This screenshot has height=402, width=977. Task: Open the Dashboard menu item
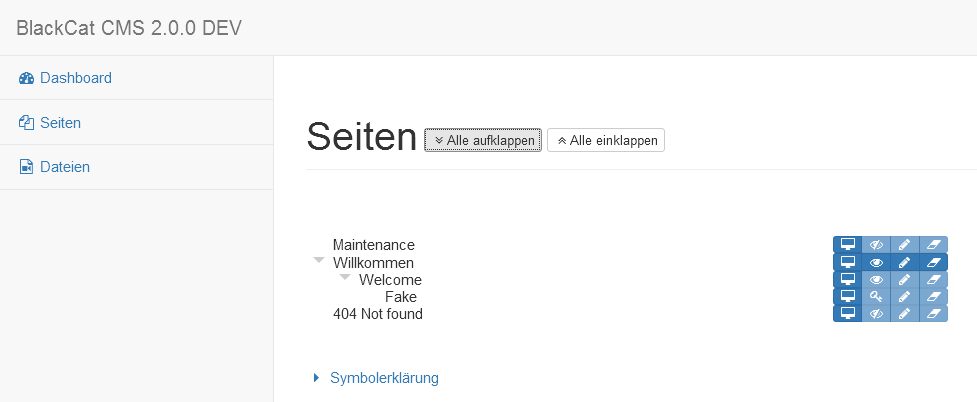[x=75, y=78]
